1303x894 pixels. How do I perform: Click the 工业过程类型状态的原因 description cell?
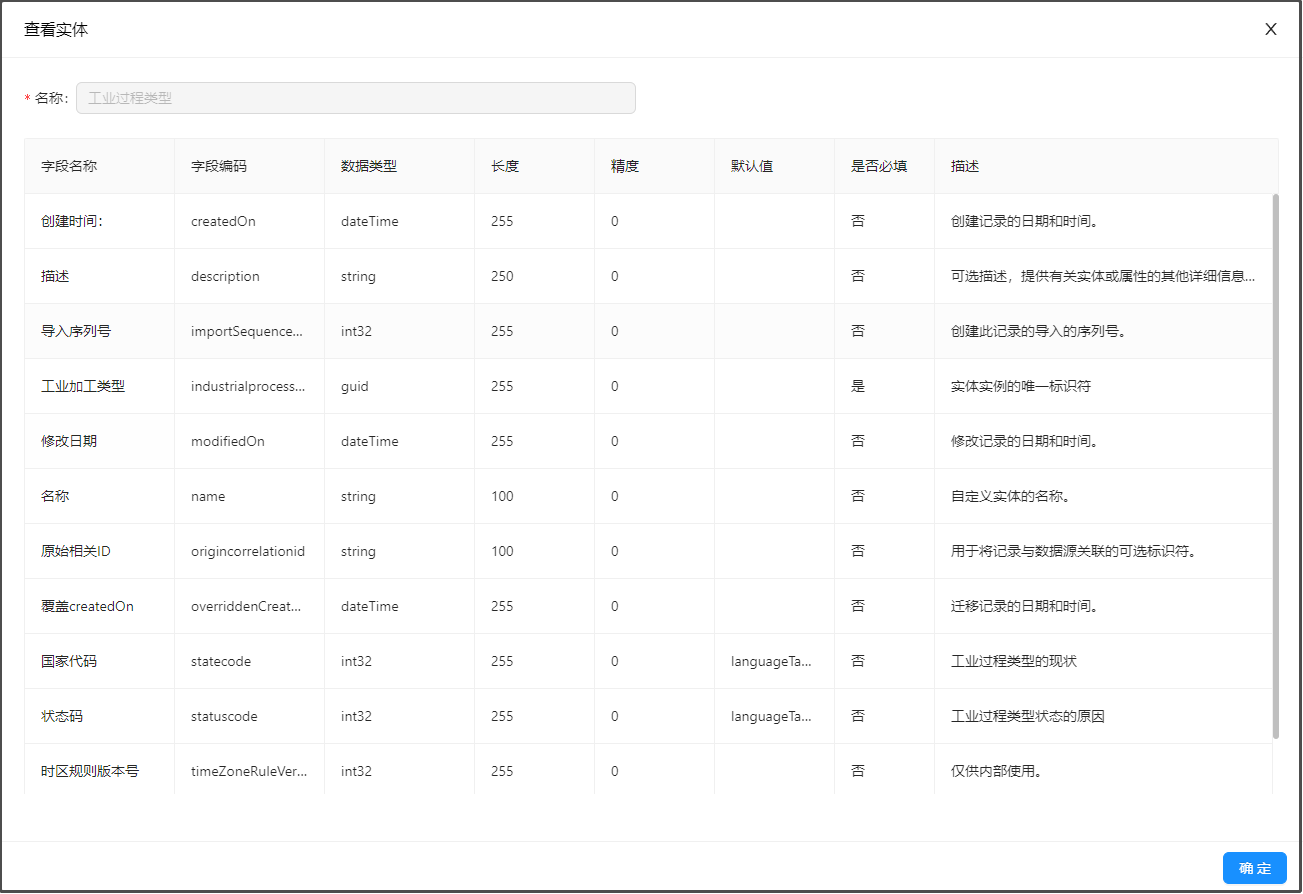click(1027, 716)
